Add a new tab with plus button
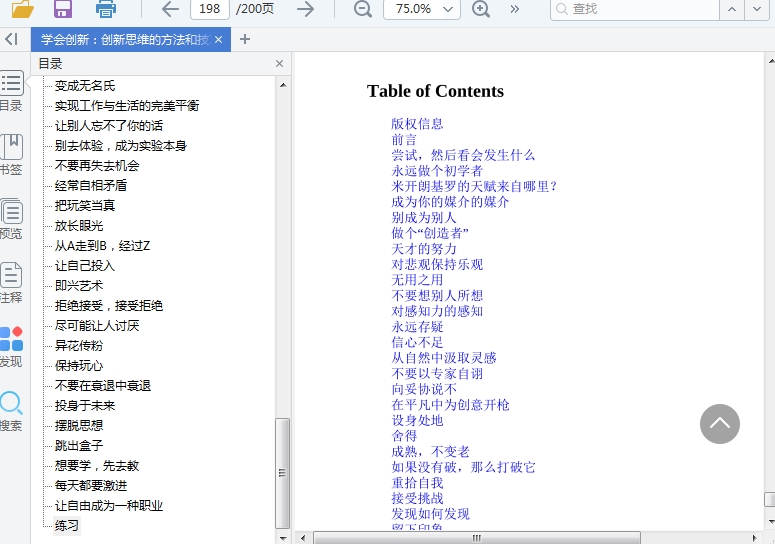775x544 pixels. 245,40
